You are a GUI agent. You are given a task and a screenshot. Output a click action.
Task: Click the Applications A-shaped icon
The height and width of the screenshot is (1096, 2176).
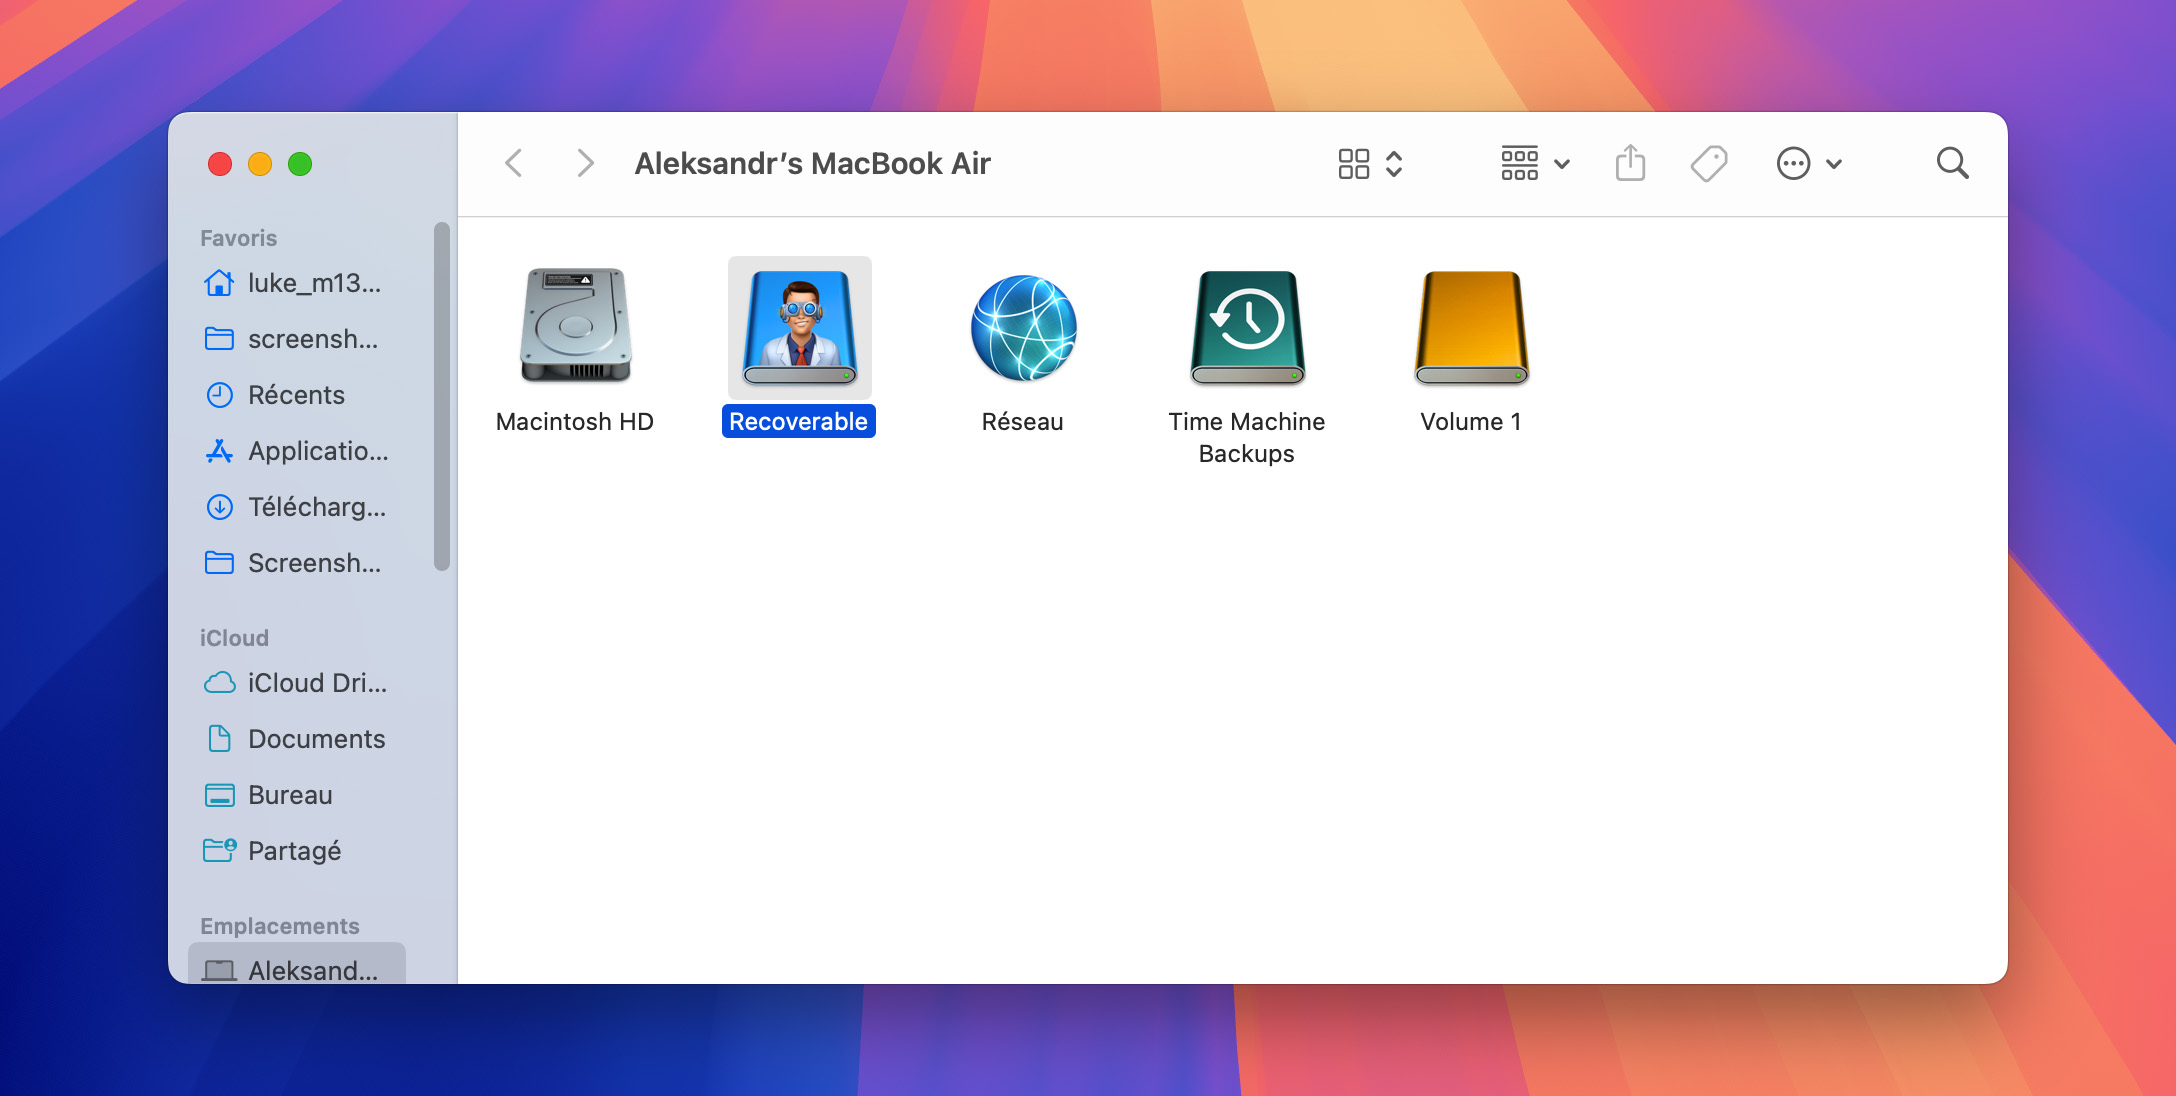point(219,451)
